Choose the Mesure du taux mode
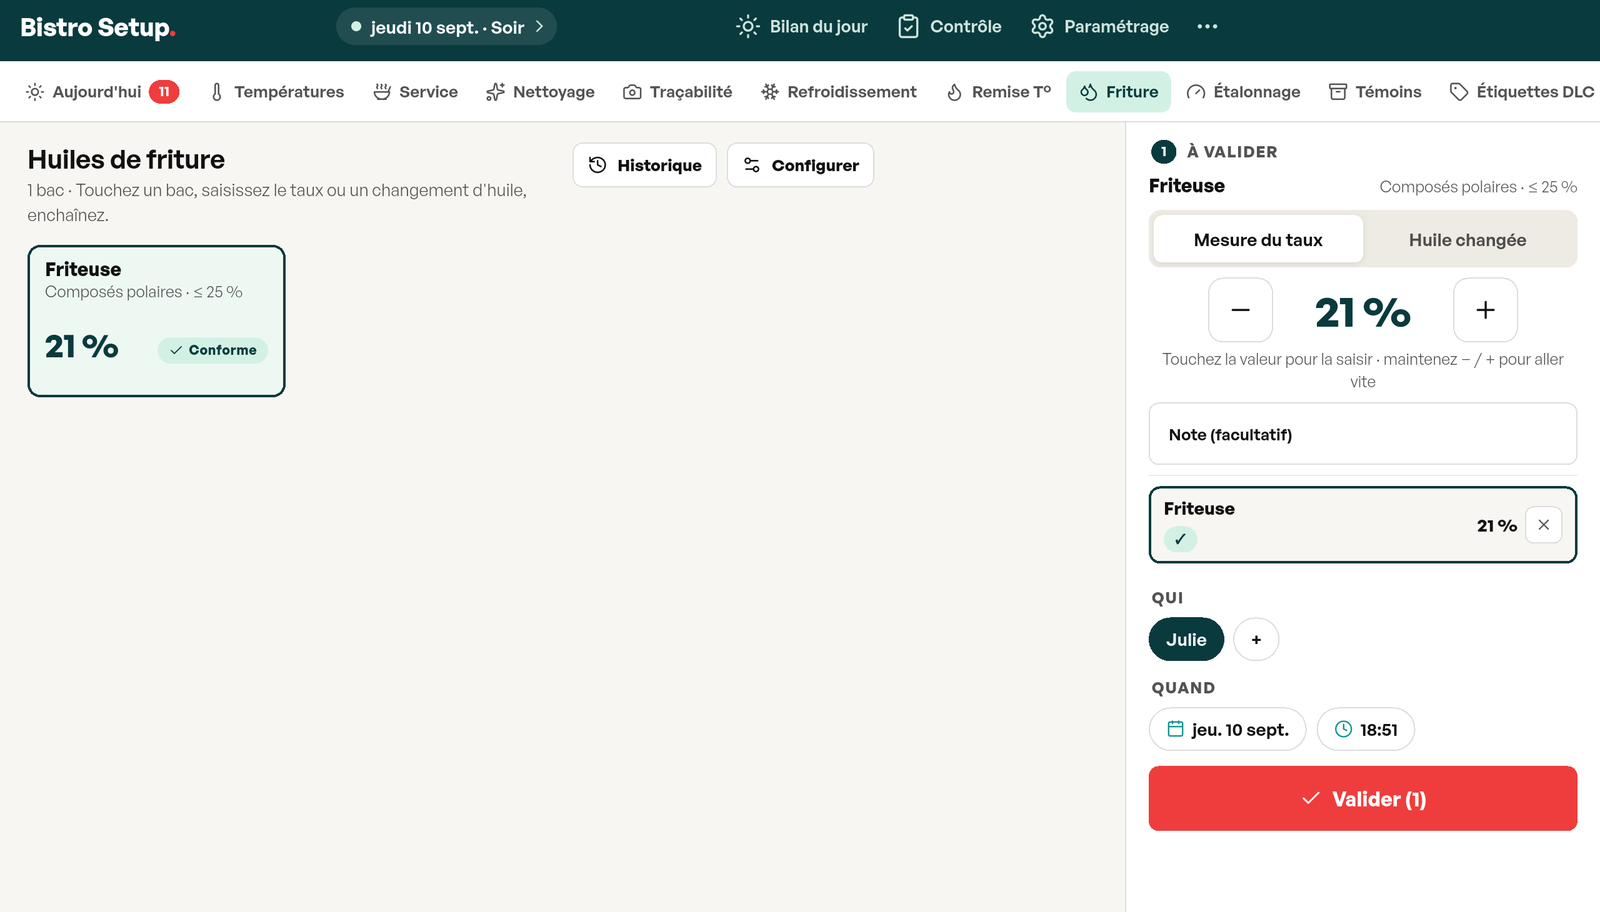This screenshot has height=912, width=1600. coord(1258,240)
